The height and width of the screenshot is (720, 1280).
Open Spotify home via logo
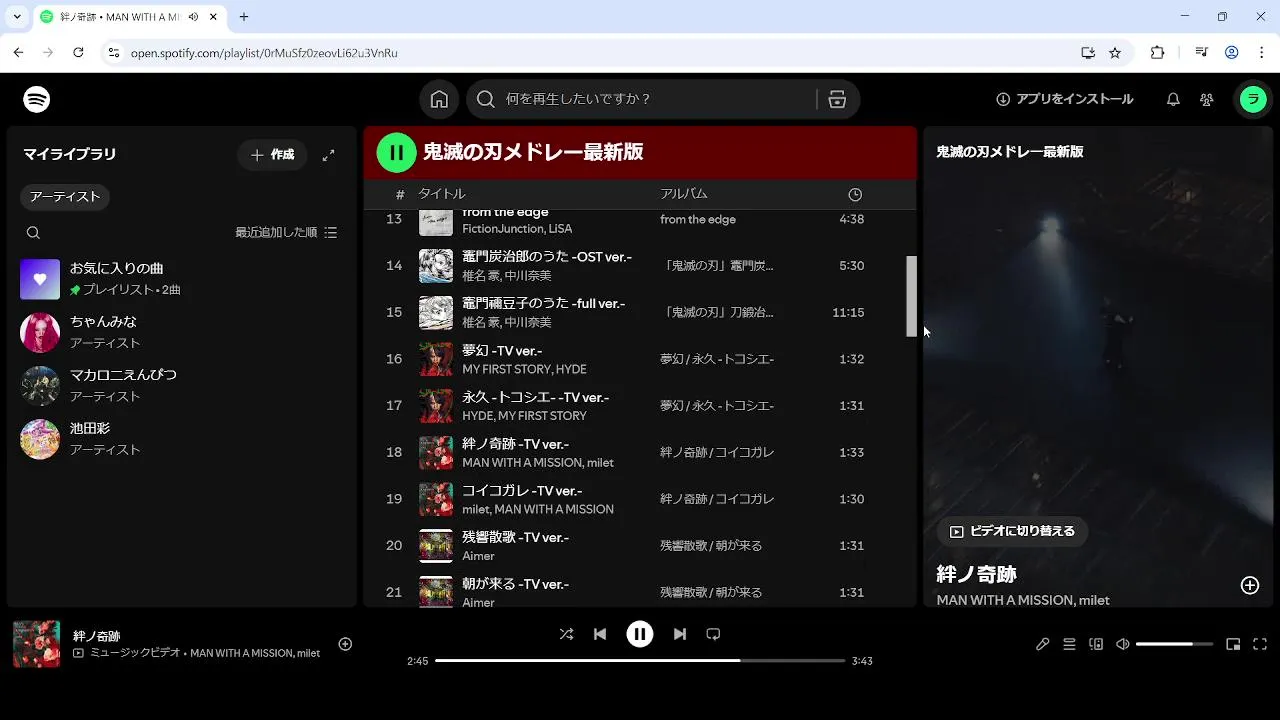[x=37, y=99]
